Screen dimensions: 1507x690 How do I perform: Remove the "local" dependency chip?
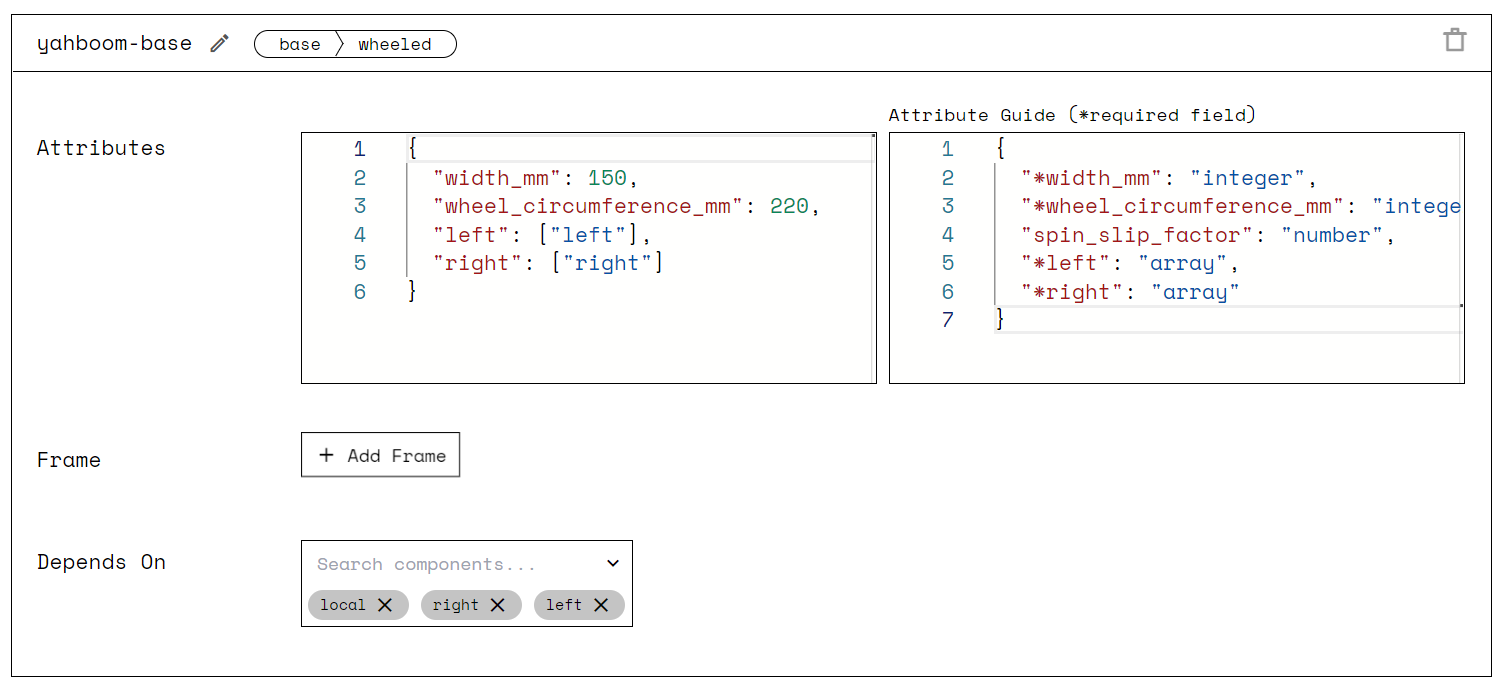pyautogui.click(x=385, y=604)
